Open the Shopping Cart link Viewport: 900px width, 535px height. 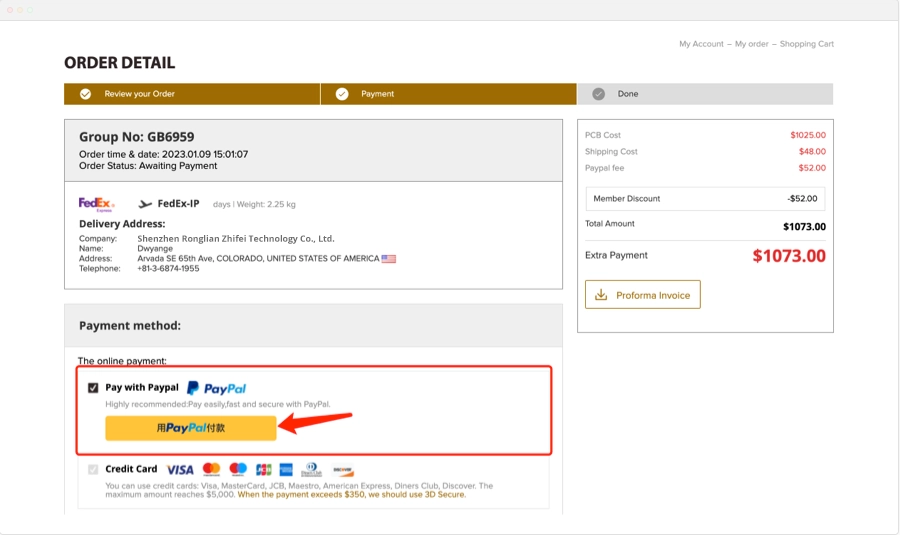[x=806, y=44]
